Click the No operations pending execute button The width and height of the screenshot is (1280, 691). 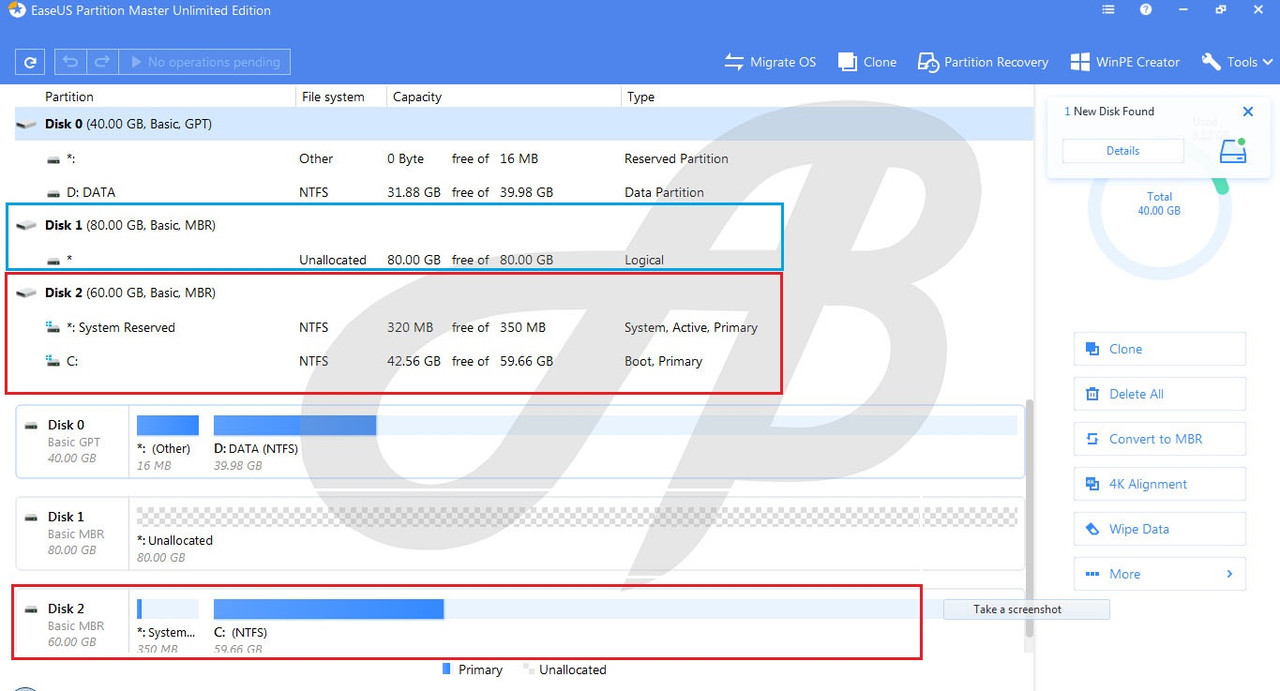(x=205, y=62)
